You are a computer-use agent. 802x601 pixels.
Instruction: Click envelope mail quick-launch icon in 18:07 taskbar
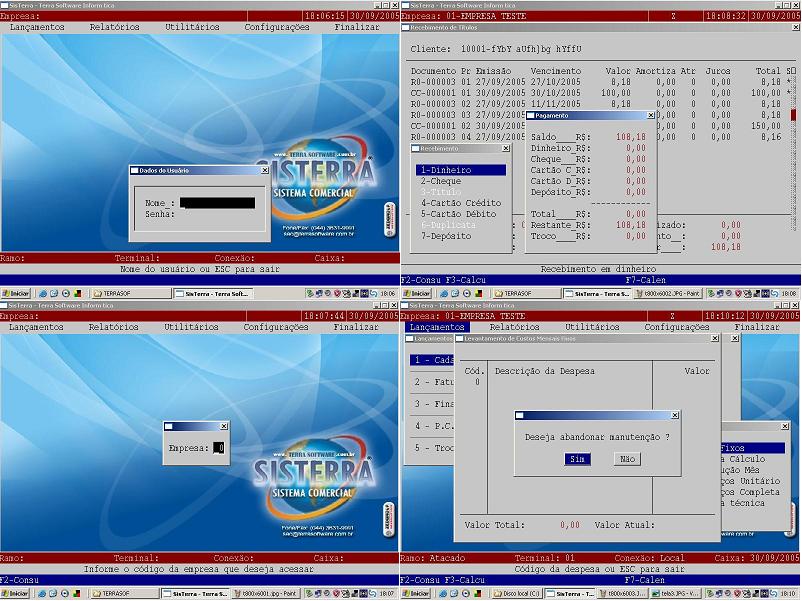click(53, 594)
